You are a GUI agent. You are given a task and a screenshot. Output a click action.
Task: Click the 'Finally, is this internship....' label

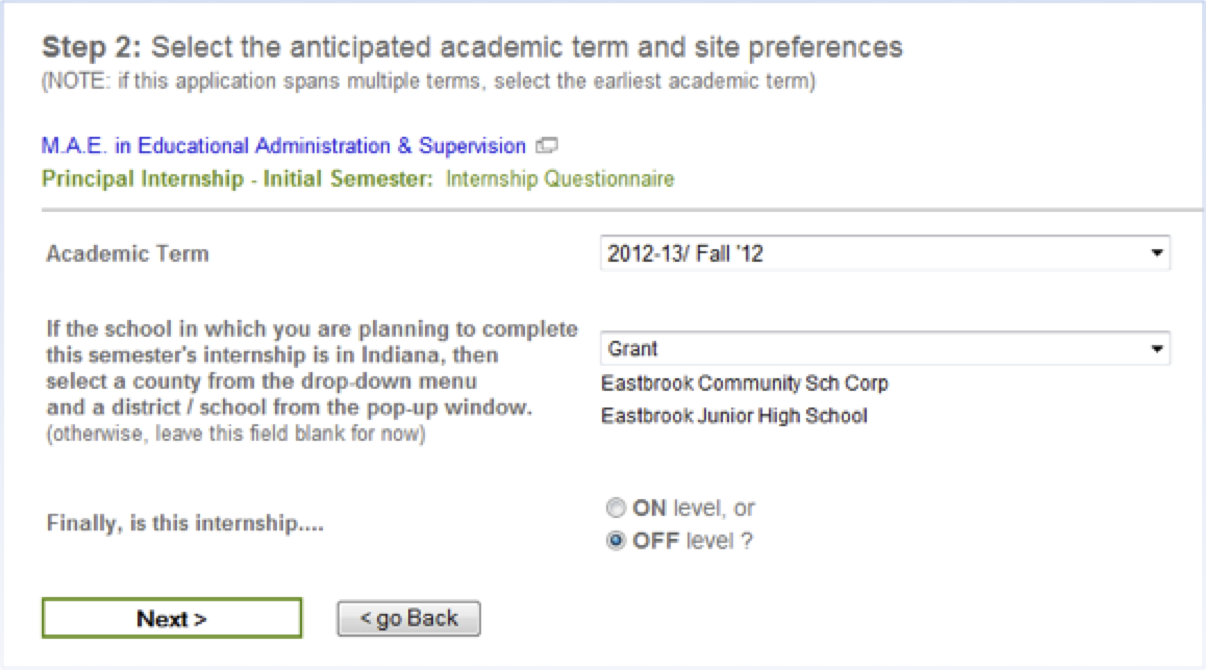click(185, 524)
